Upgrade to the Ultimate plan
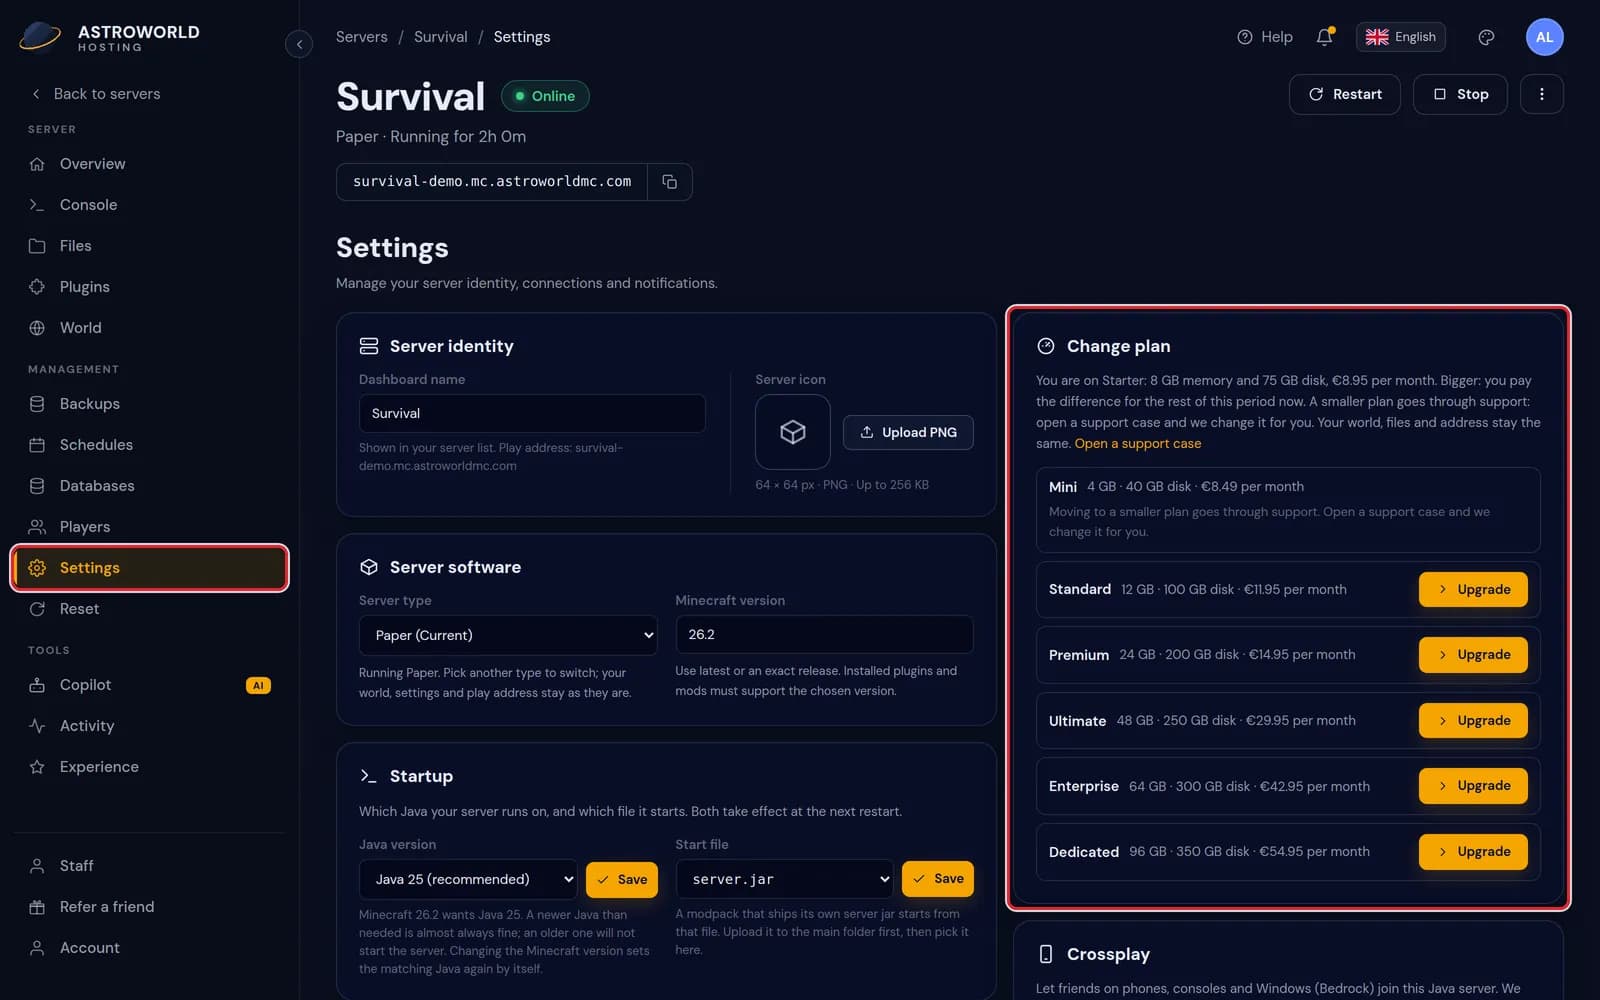 (x=1473, y=721)
